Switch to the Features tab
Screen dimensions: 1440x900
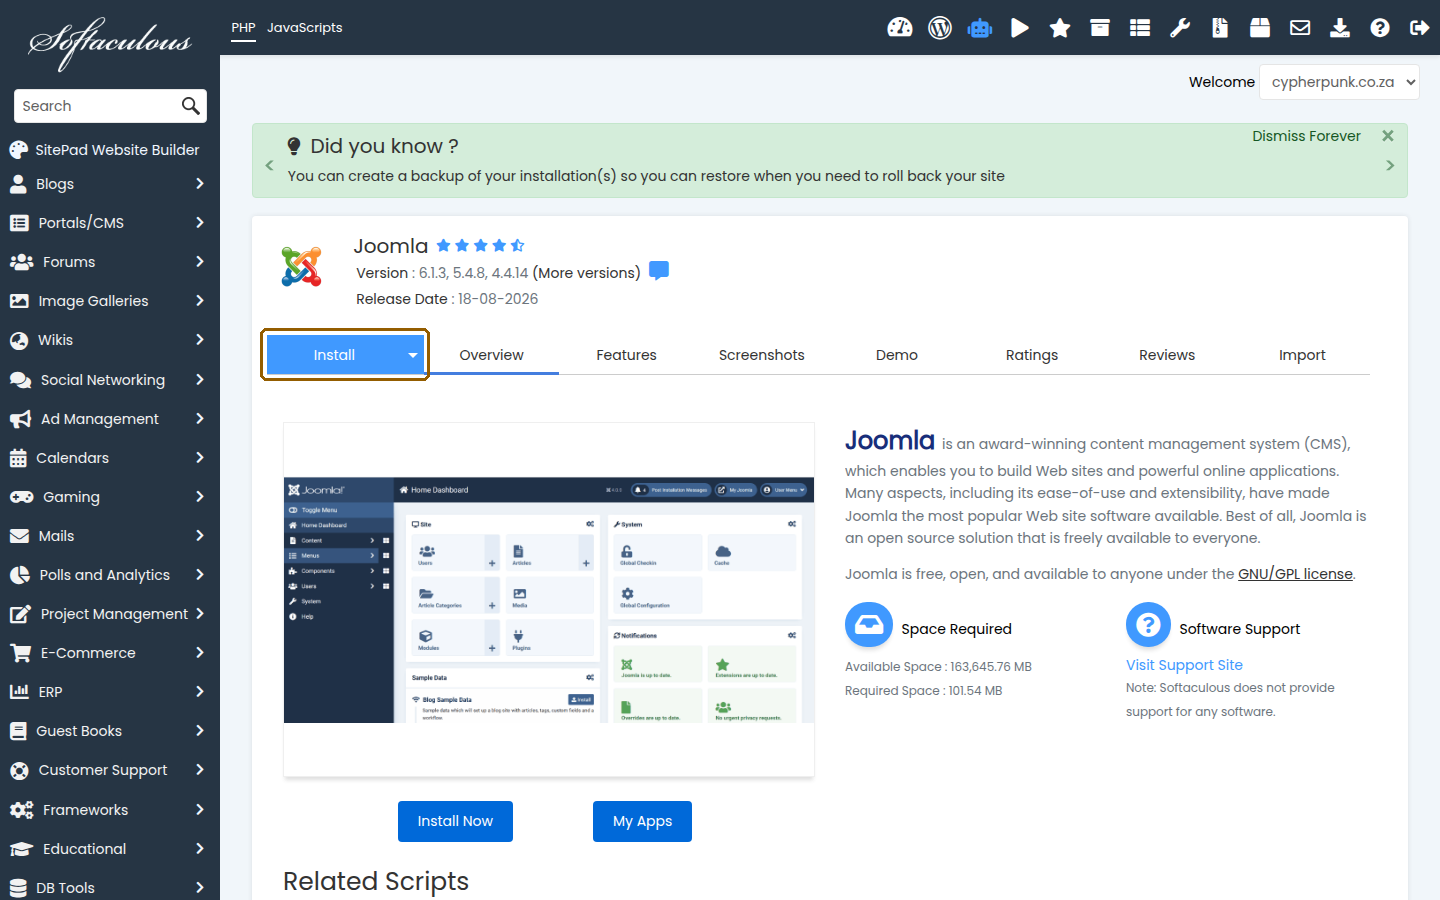pos(626,355)
